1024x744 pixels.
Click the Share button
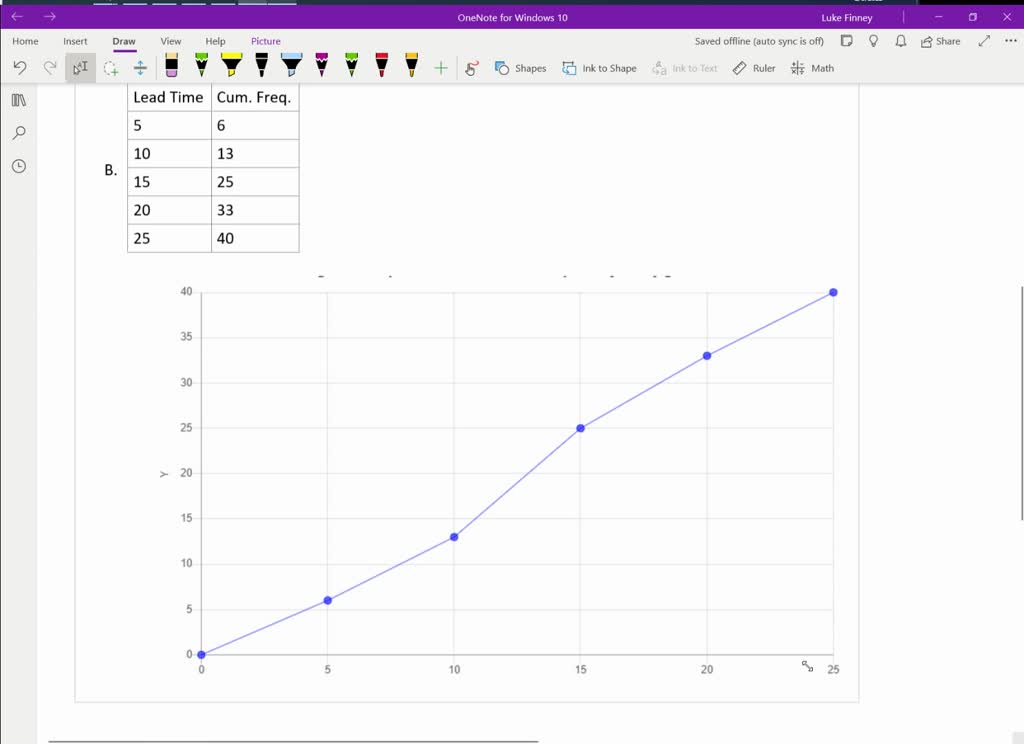point(938,41)
